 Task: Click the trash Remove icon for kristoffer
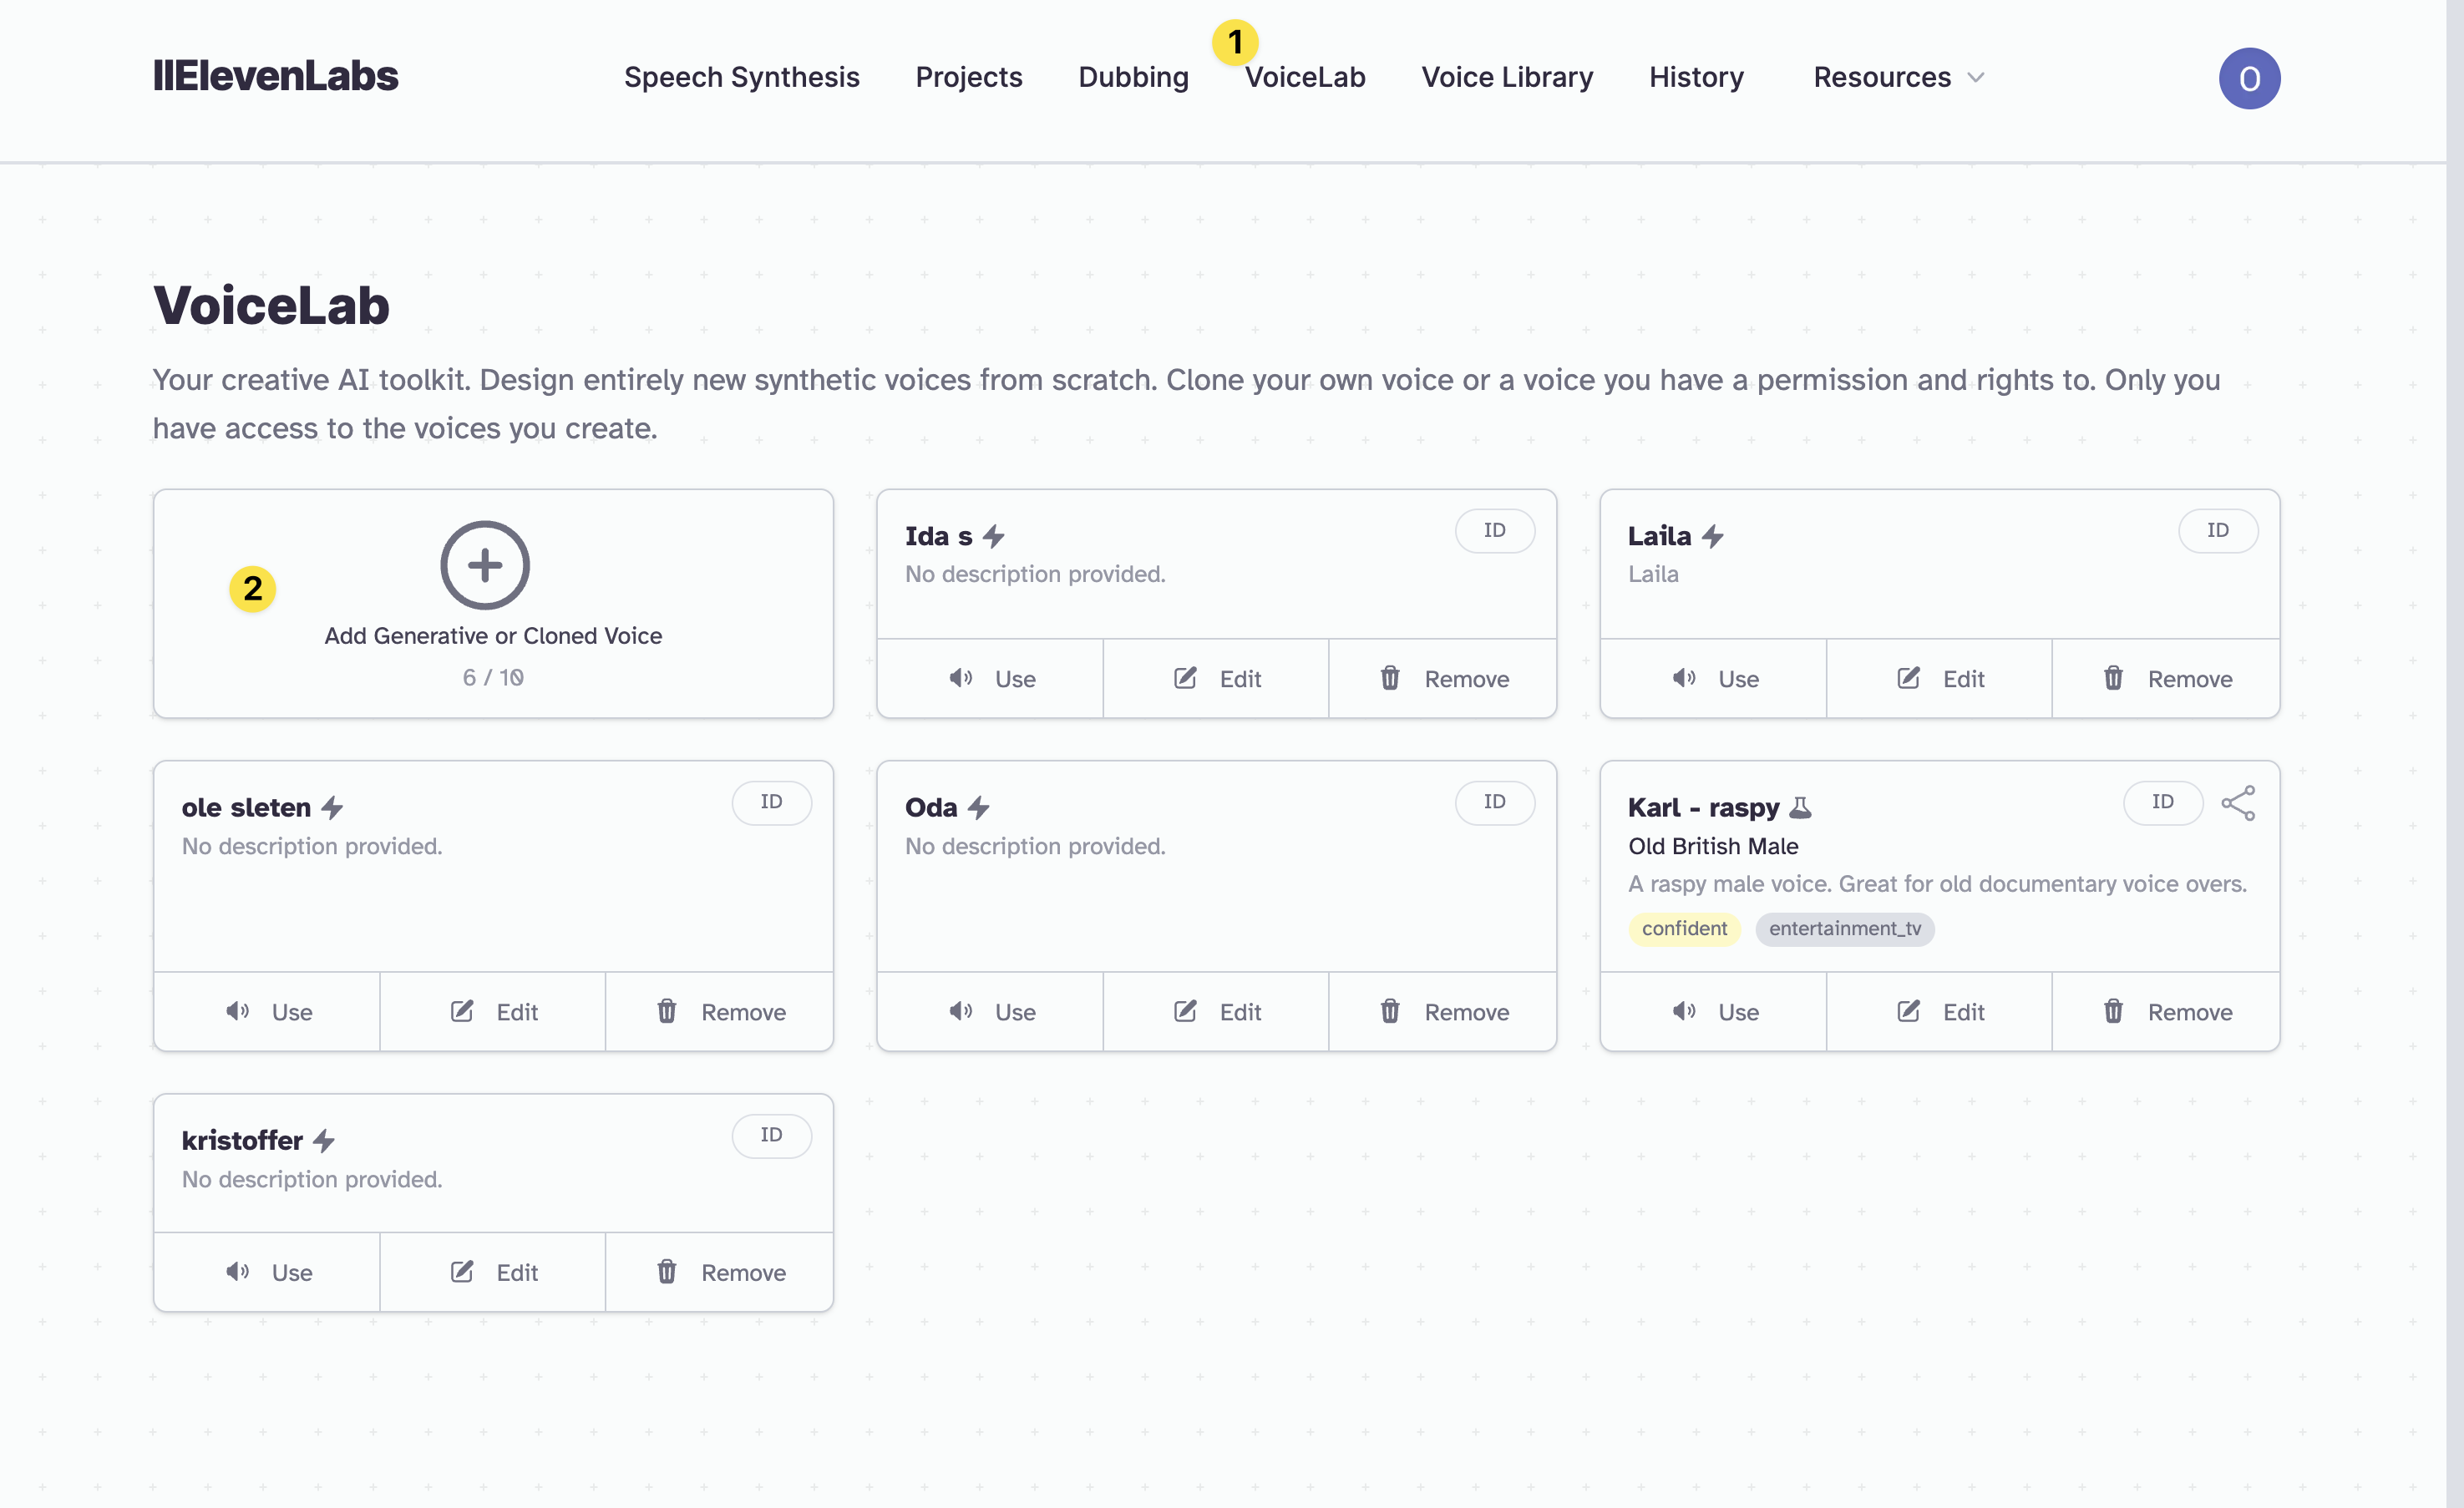pyautogui.click(x=667, y=1272)
